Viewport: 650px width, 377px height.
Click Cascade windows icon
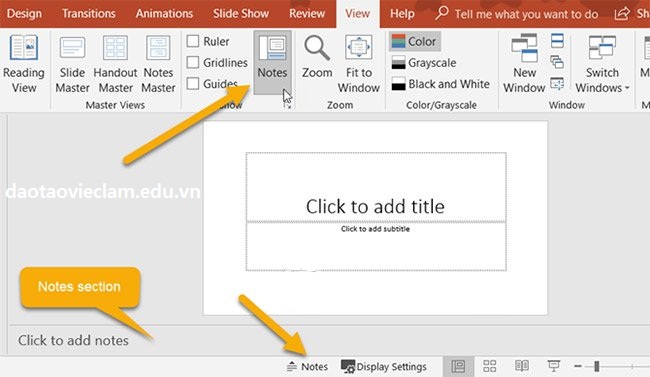pos(557,62)
